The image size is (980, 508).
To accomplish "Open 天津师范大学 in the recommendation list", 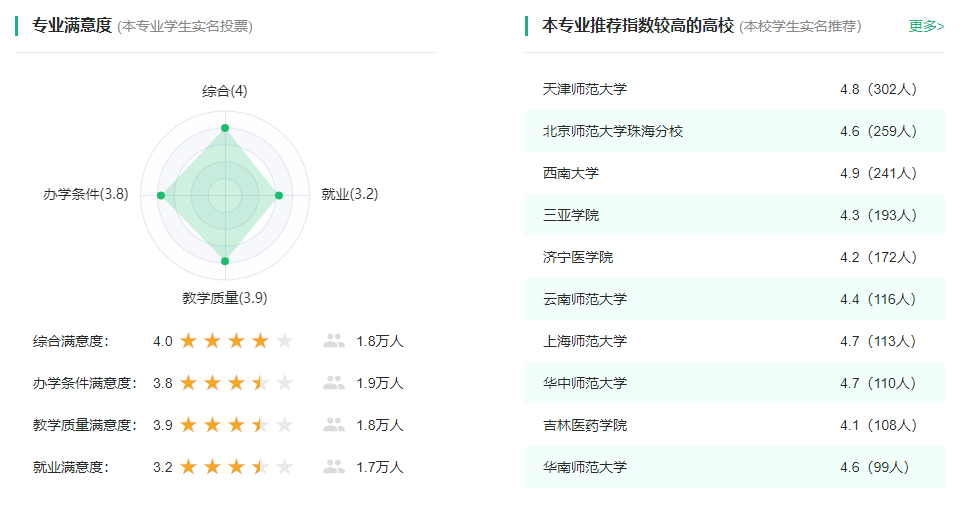I will pyautogui.click(x=585, y=89).
